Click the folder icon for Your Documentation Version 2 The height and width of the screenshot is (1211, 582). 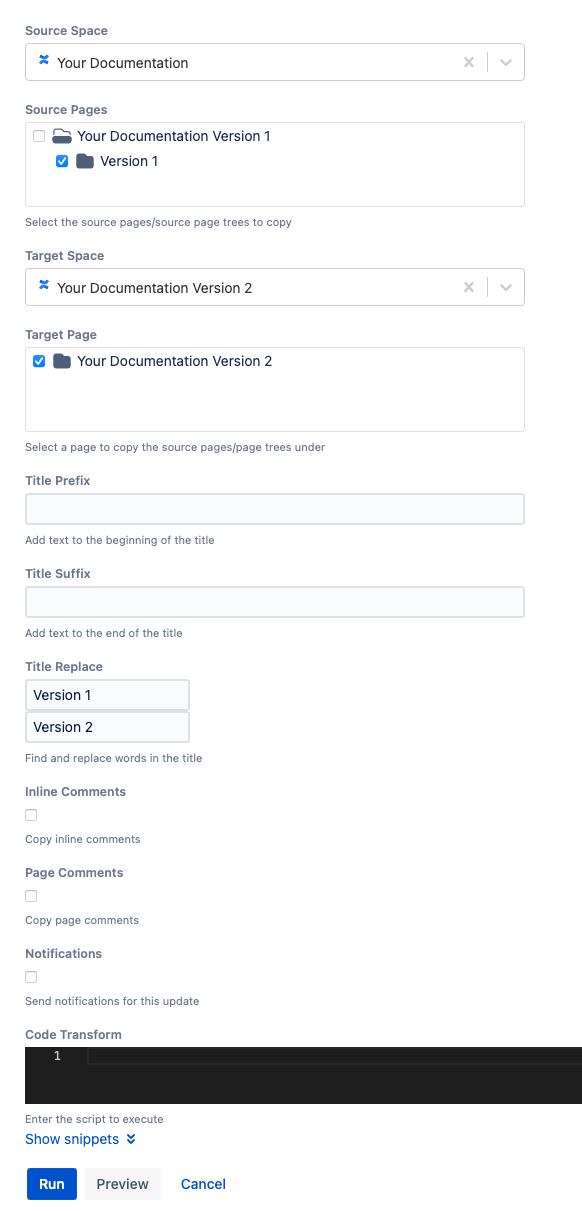coord(62,361)
